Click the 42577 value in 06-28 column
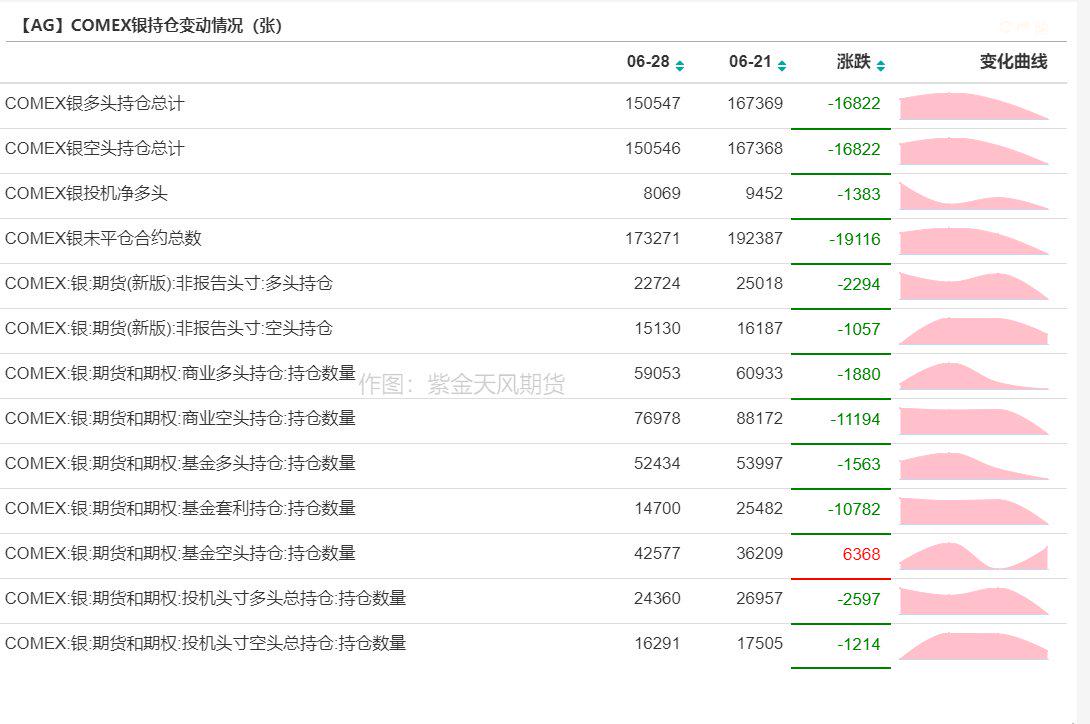The height and width of the screenshot is (724, 1090). click(657, 554)
